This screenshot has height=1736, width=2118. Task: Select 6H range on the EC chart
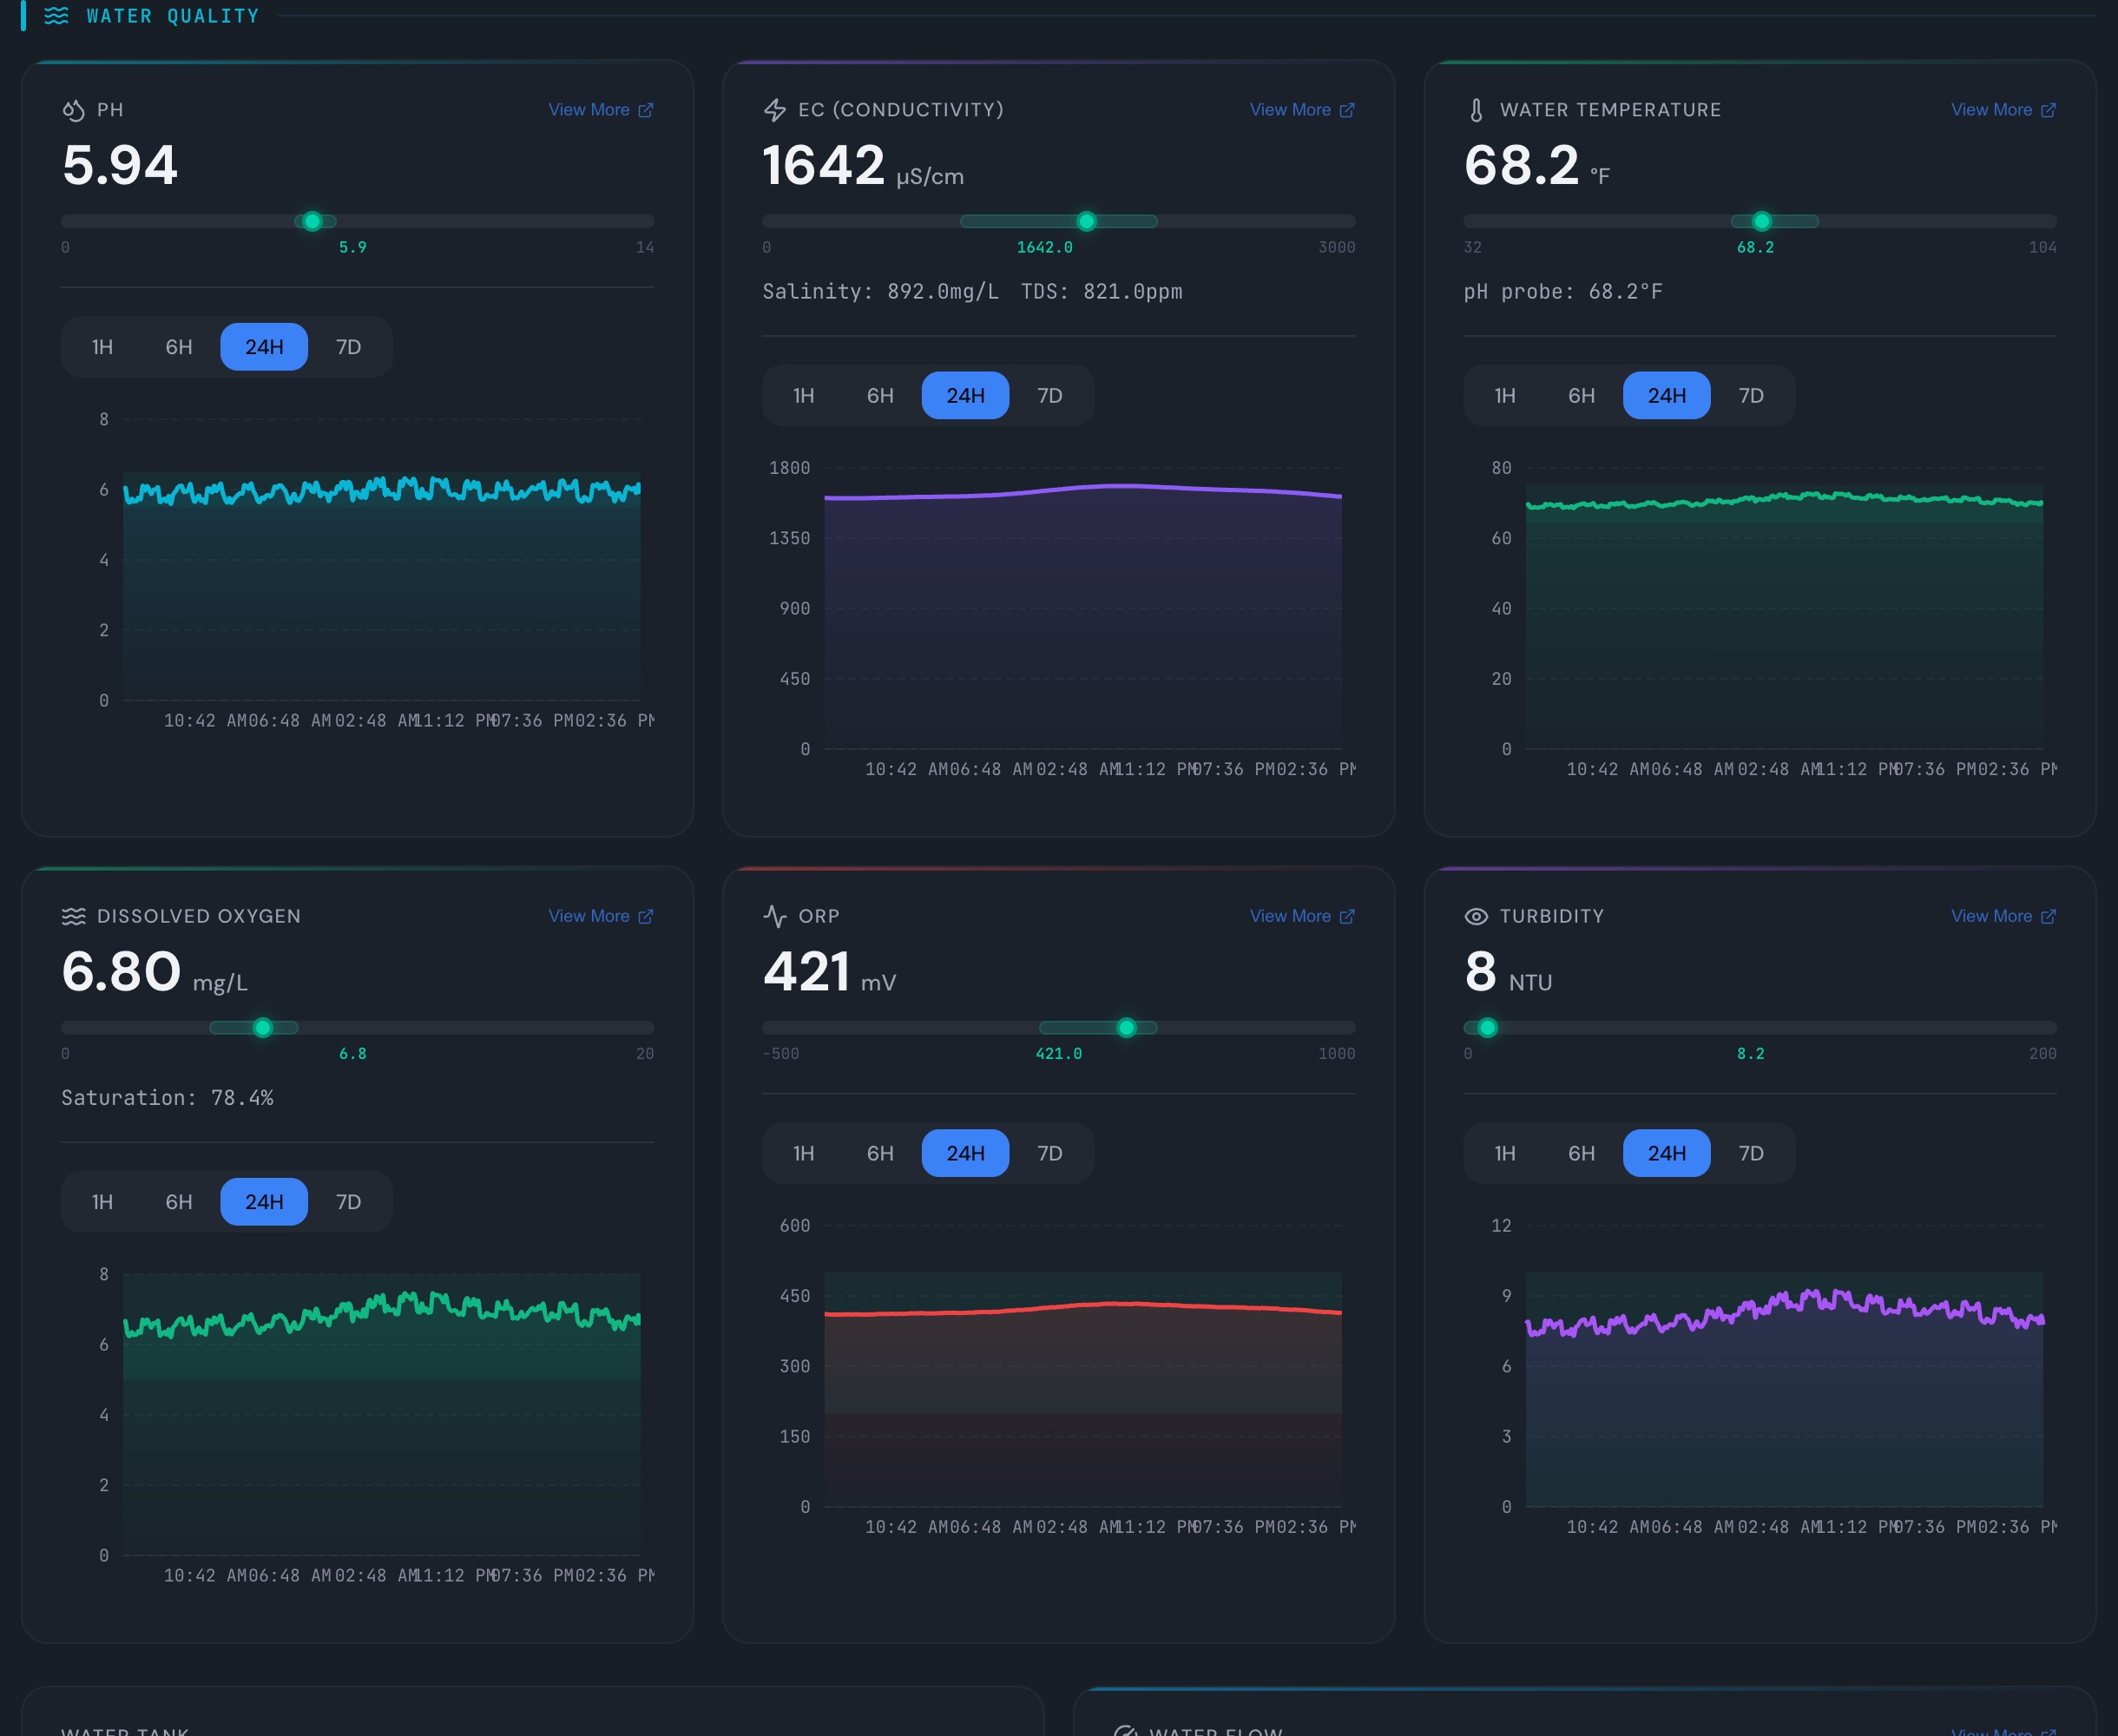tap(880, 396)
